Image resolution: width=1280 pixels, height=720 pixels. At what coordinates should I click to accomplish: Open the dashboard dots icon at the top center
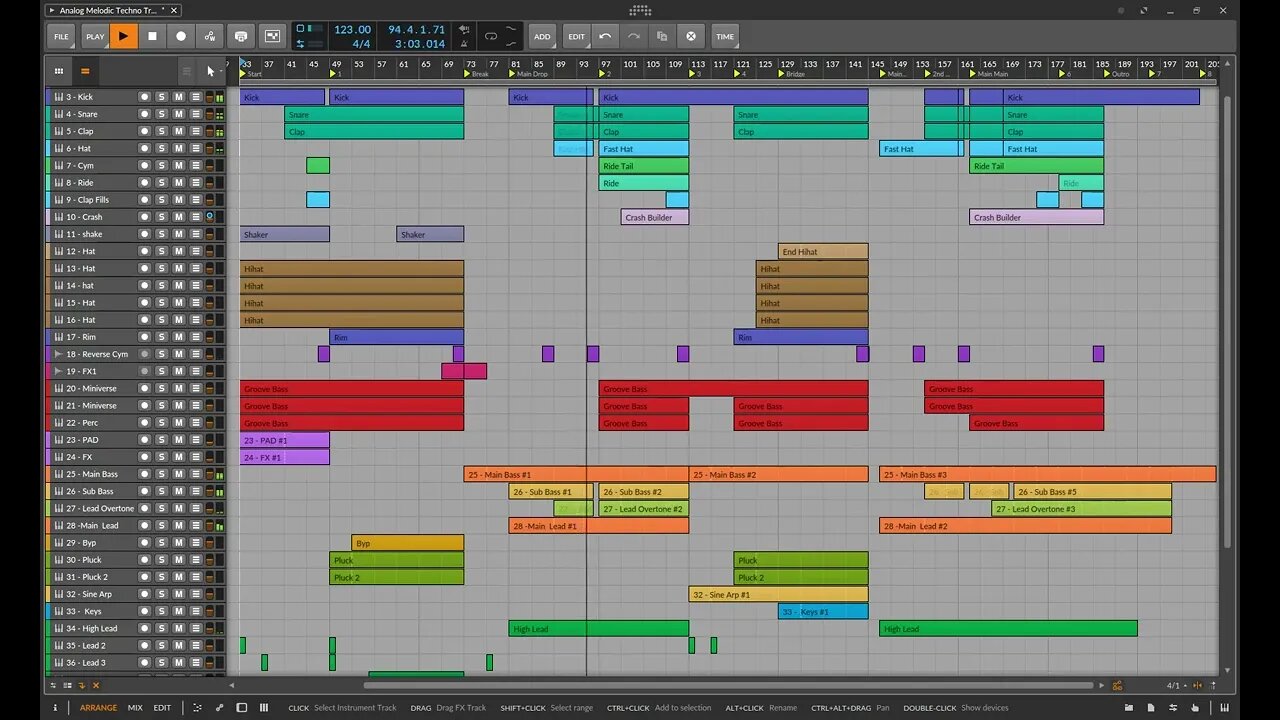pos(640,10)
